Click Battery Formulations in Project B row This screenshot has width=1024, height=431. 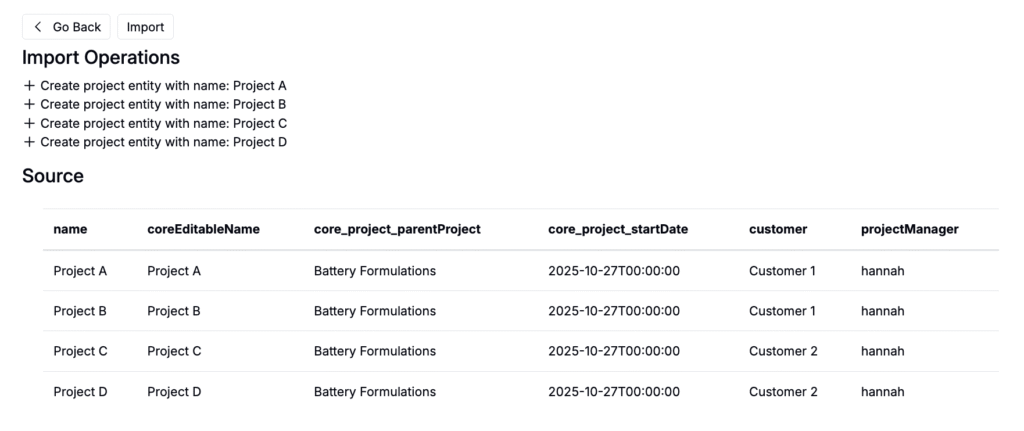coord(374,311)
